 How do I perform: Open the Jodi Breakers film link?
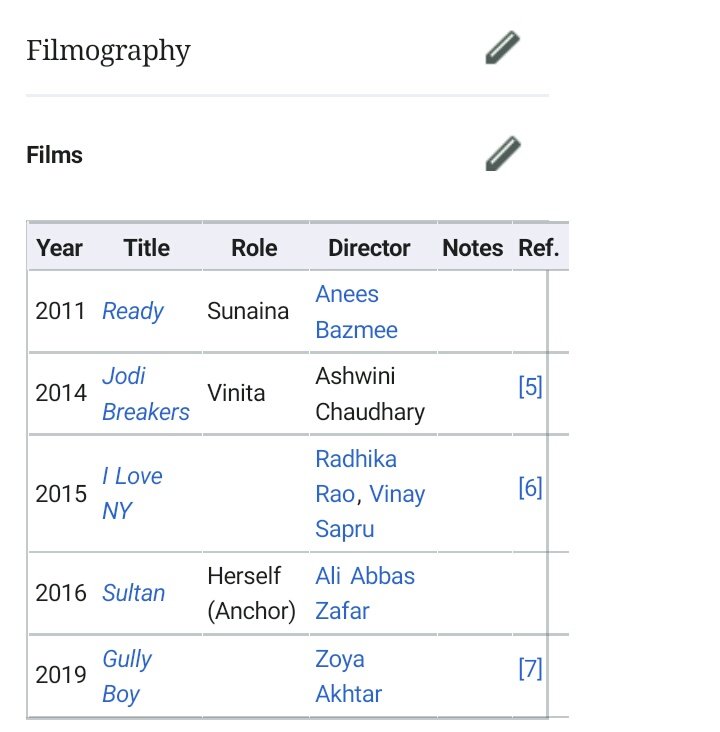[146, 394]
